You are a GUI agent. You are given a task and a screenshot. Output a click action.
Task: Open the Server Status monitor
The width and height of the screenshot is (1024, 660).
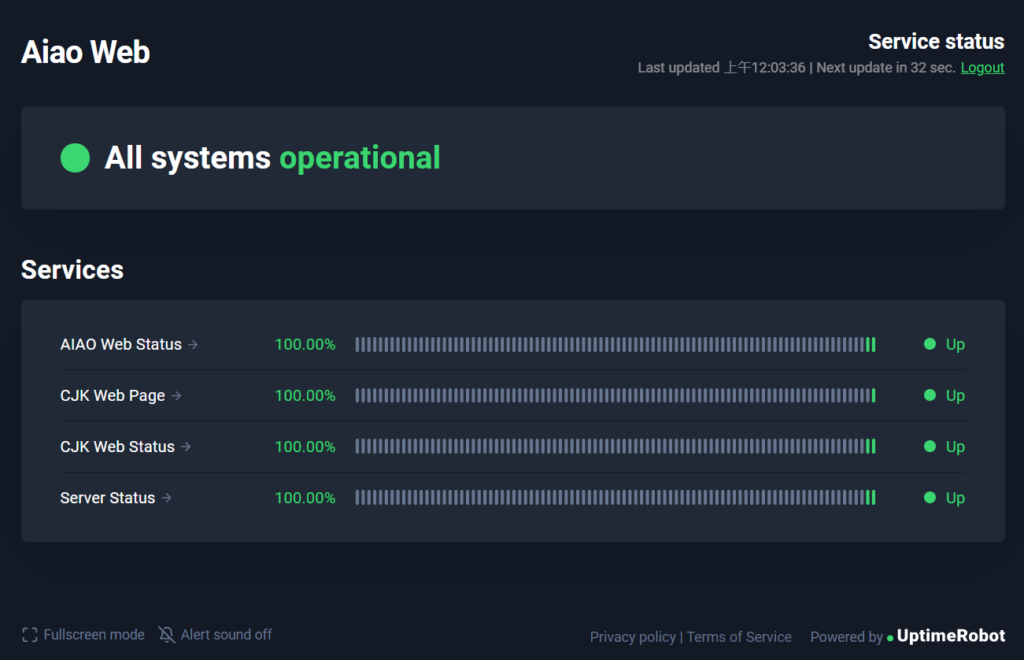108,497
